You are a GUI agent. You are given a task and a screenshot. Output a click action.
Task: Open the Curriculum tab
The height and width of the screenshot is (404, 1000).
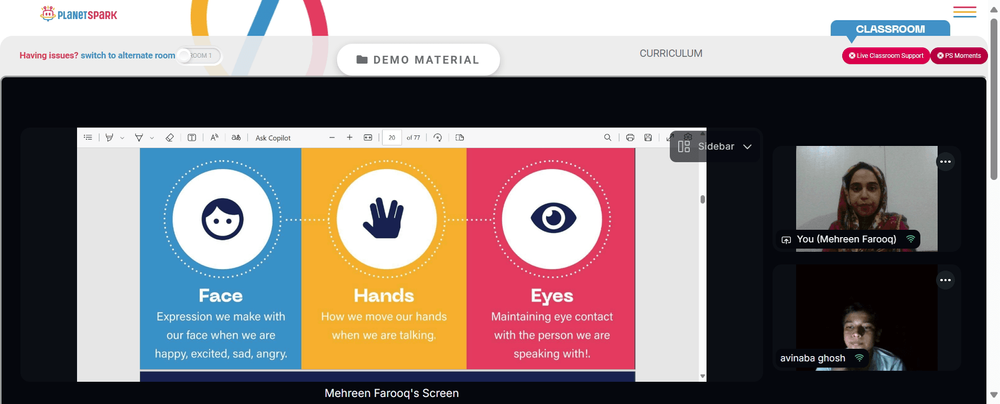(x=671, y=54)
